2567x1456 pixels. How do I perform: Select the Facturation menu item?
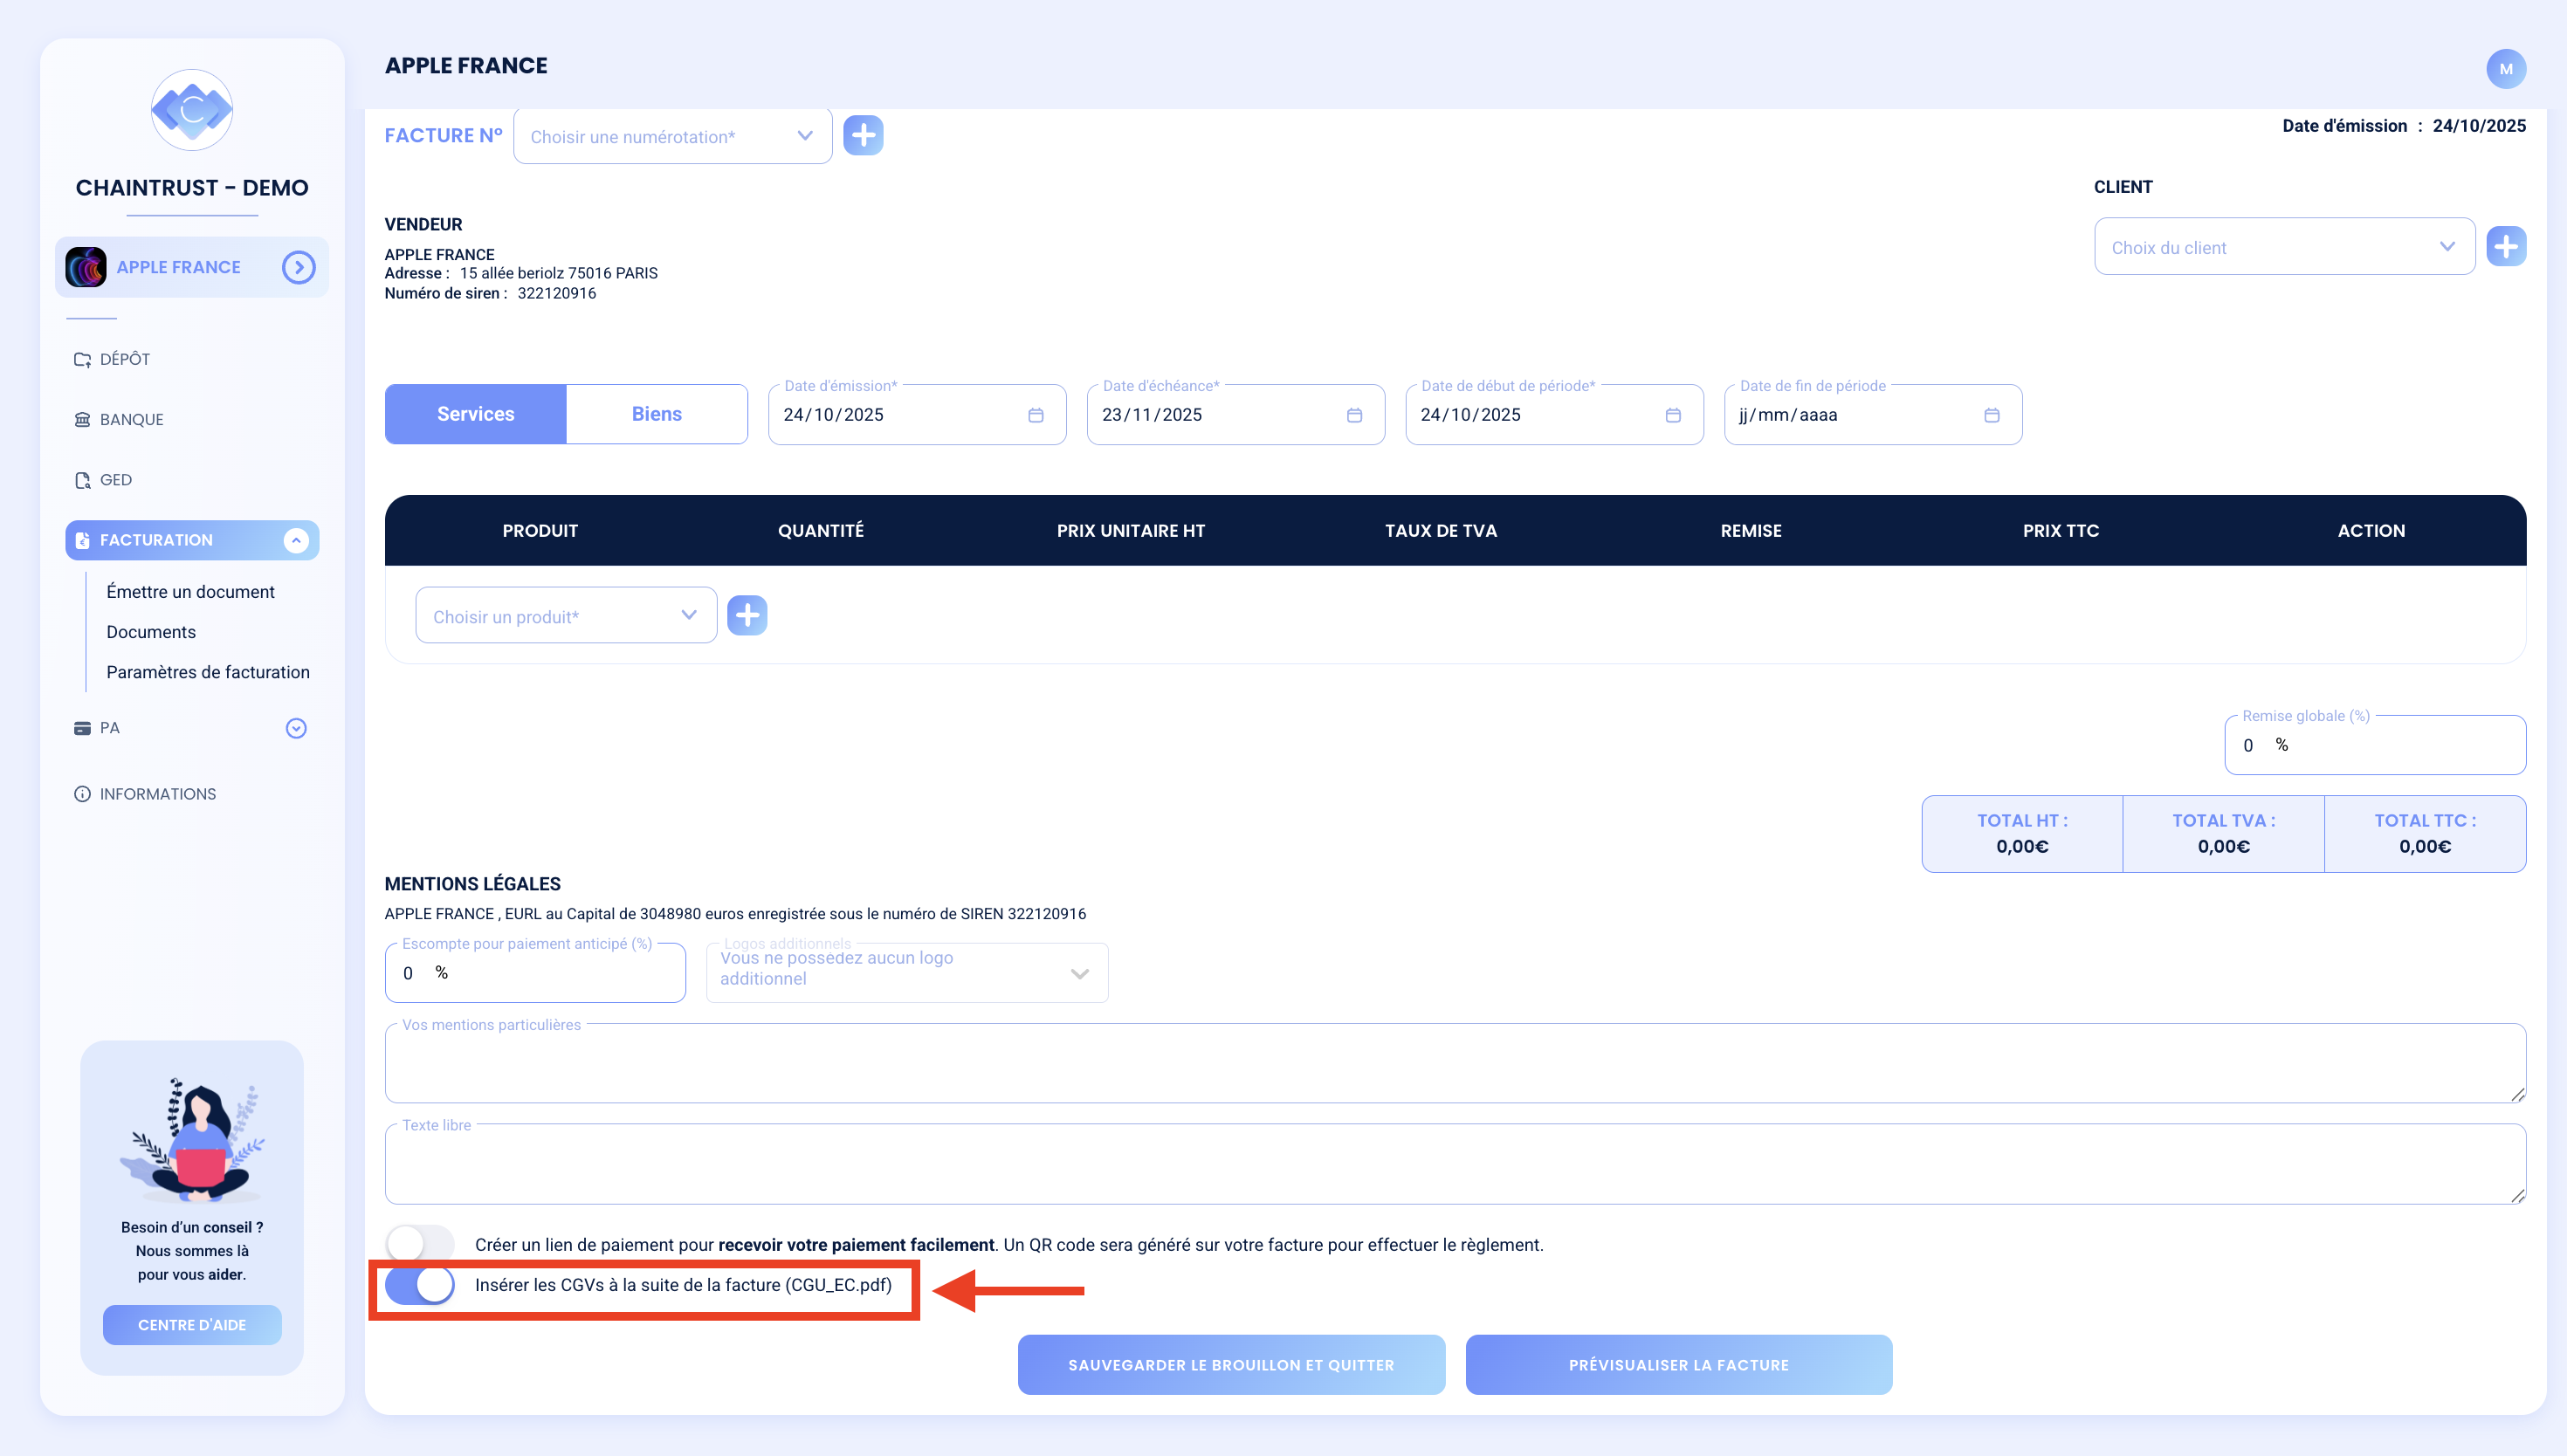pyautogui.click(x=192, y=540)
